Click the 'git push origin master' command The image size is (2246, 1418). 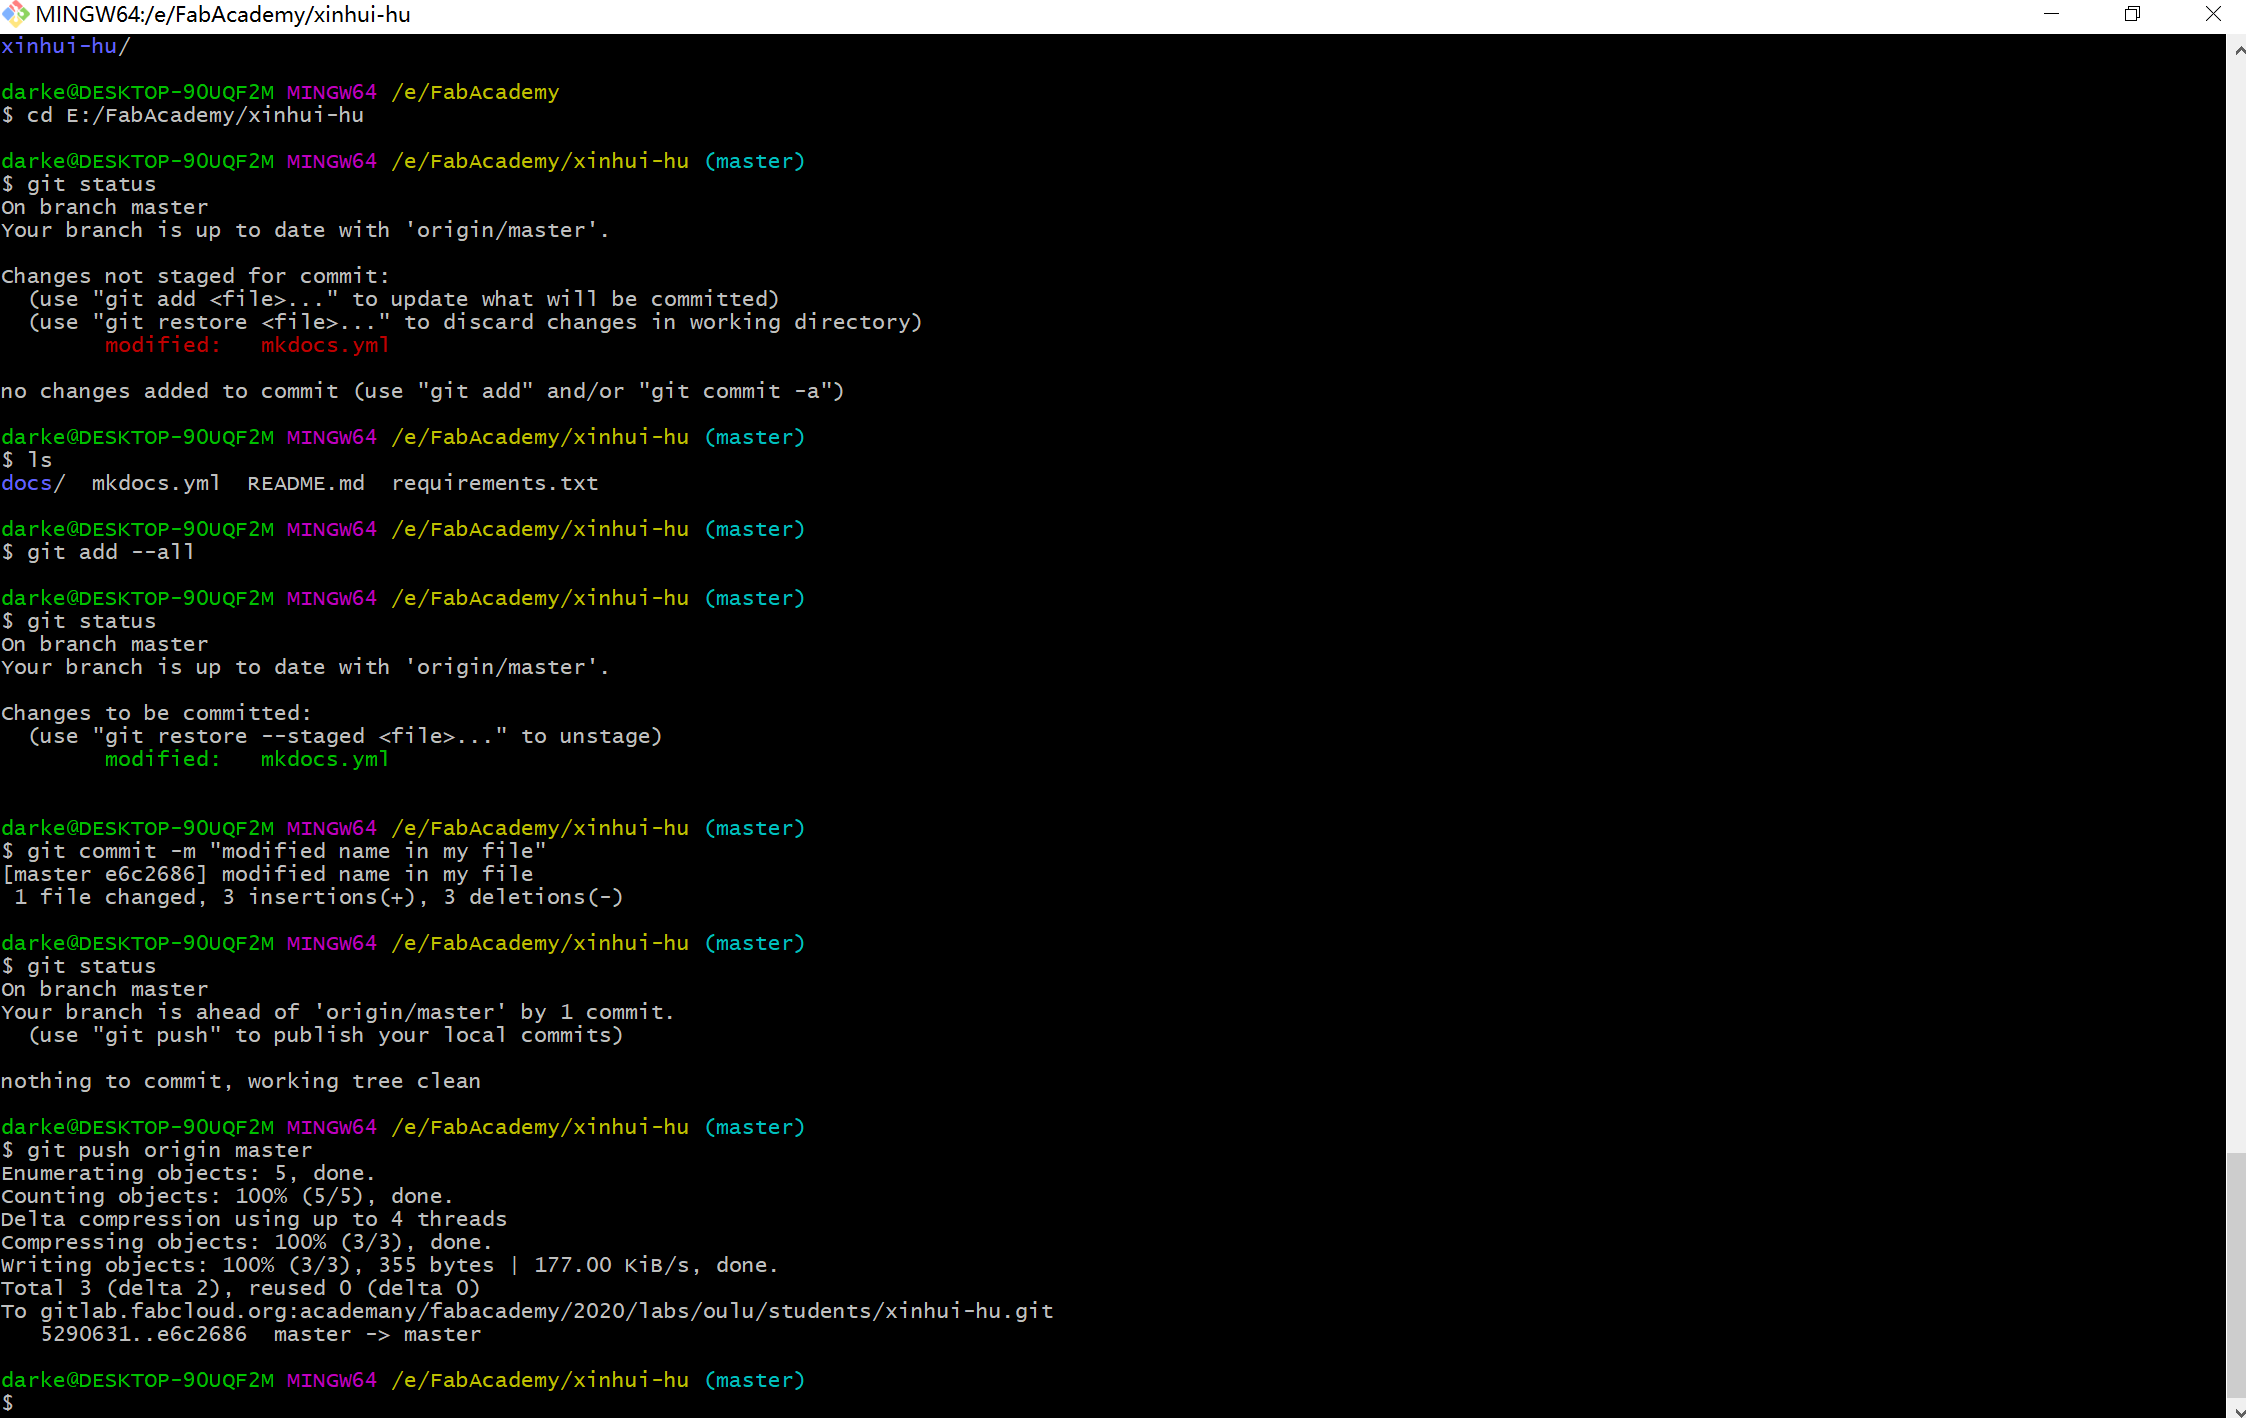[x=157, y=1150]
